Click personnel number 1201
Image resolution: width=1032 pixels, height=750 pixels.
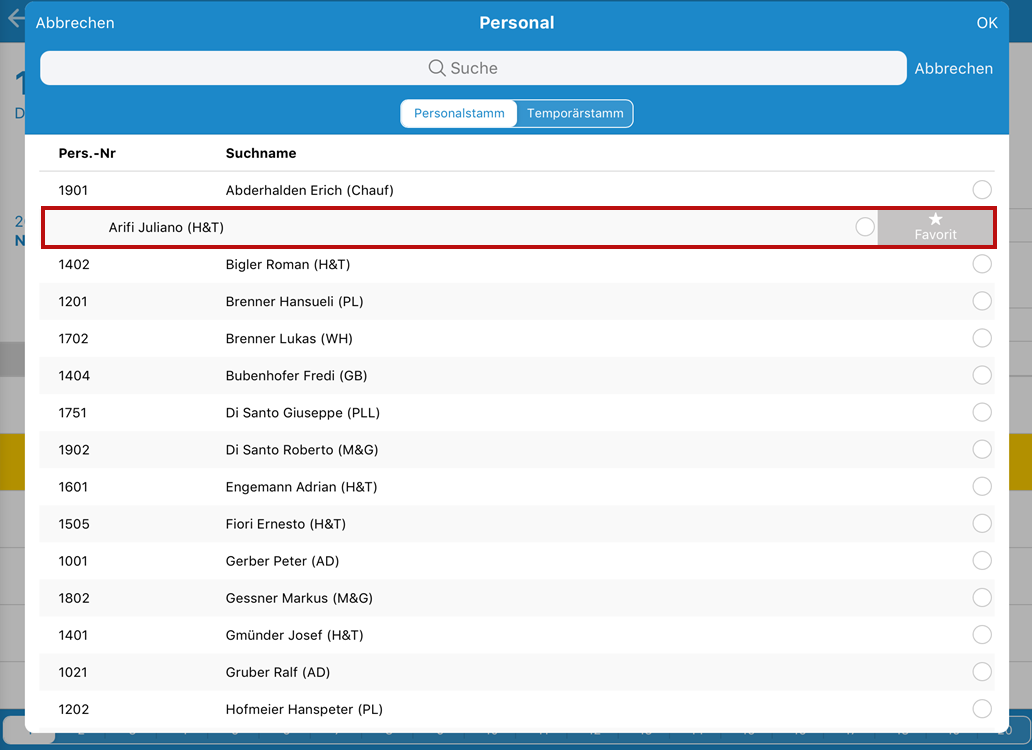(x=73, y=301)
